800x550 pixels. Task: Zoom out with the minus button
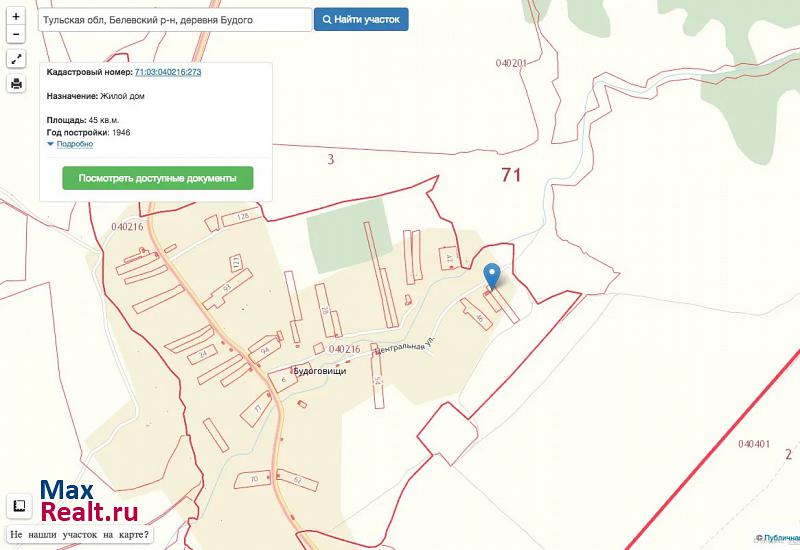[16, 34]
